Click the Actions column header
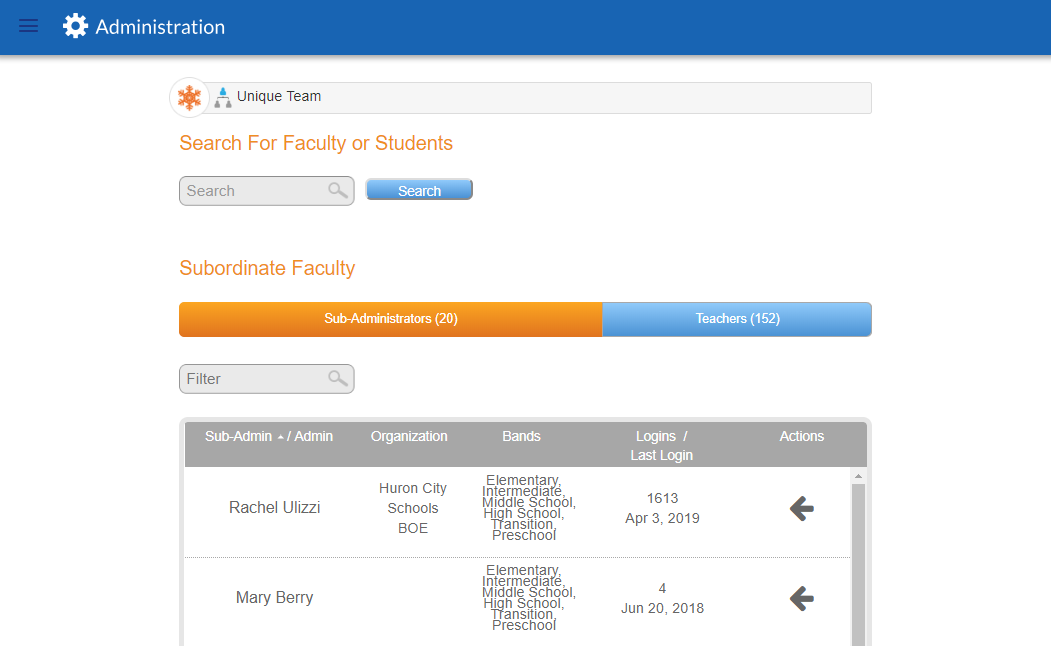The height and width of the screenshot is (646, 1051). point(802,436)
